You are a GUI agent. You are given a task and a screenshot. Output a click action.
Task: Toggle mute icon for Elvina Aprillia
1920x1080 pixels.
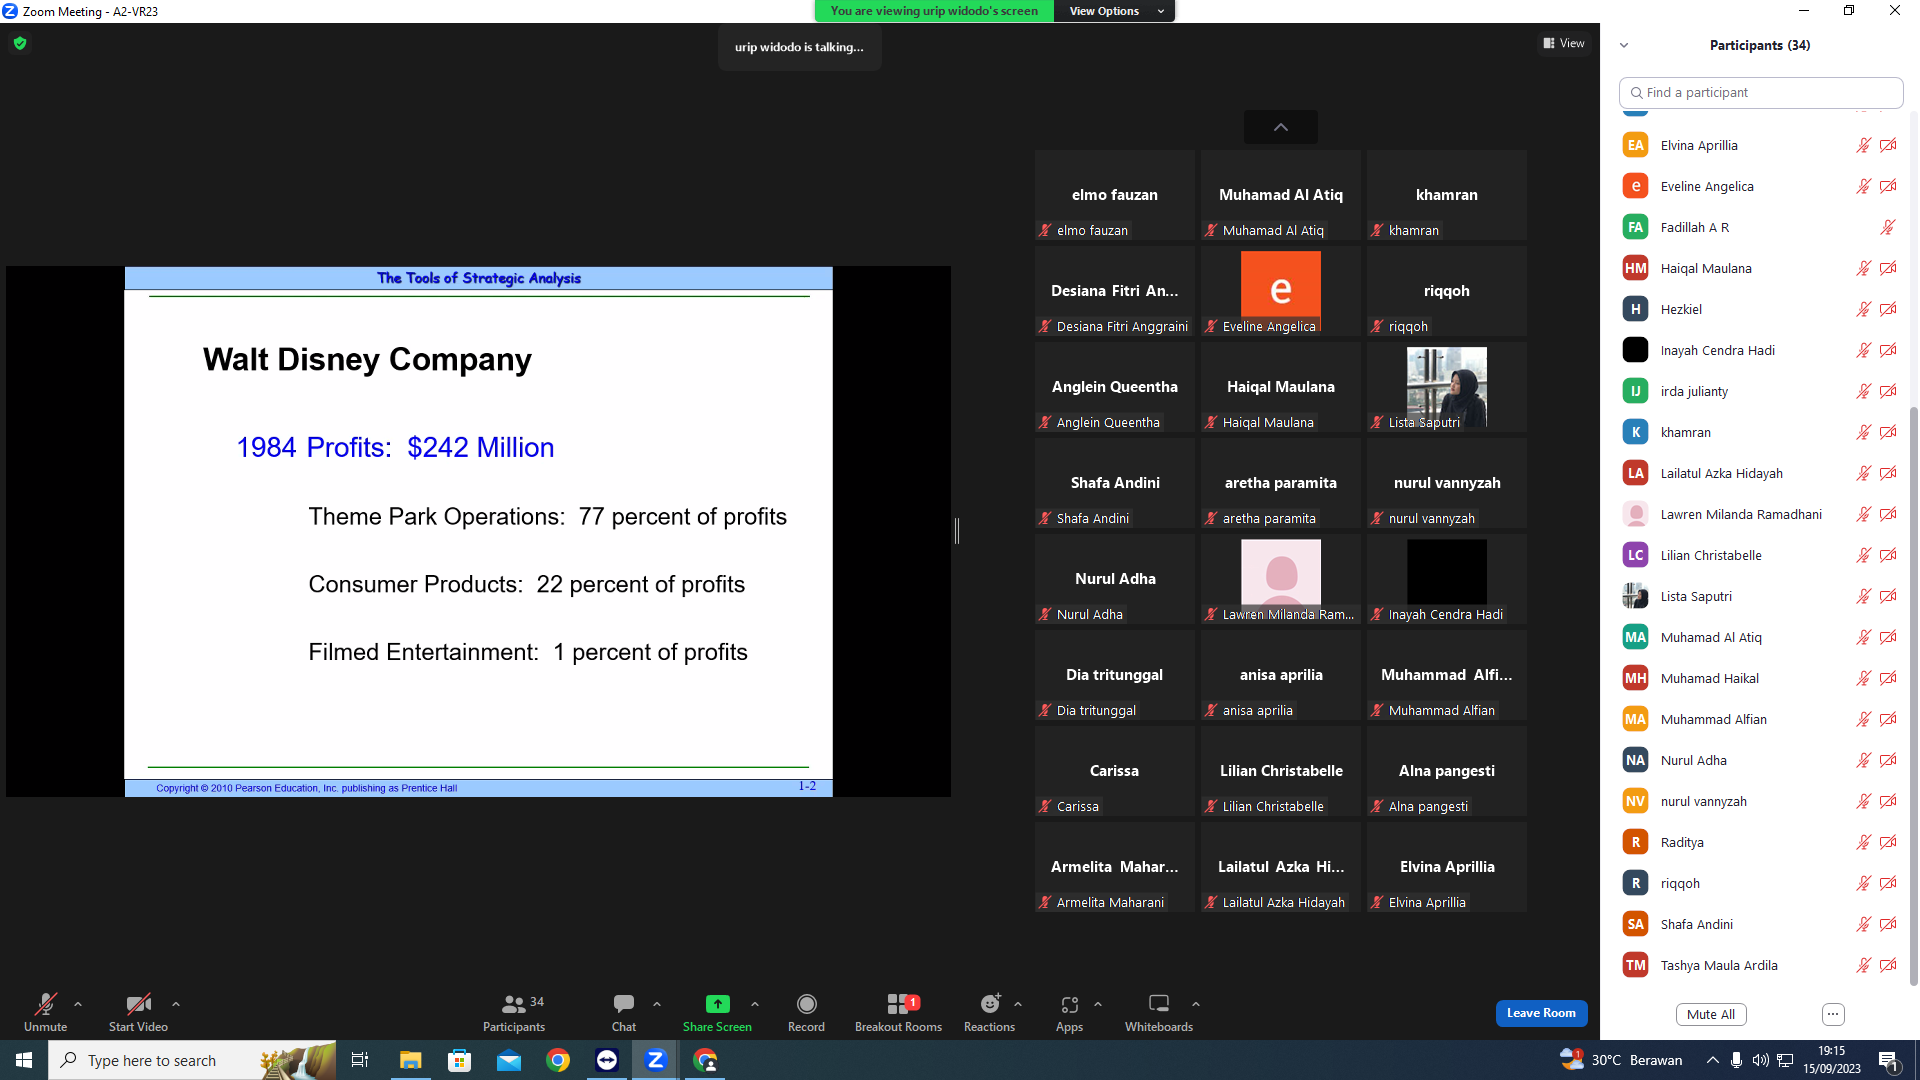pyautogui.click(x=1864, y=145)
